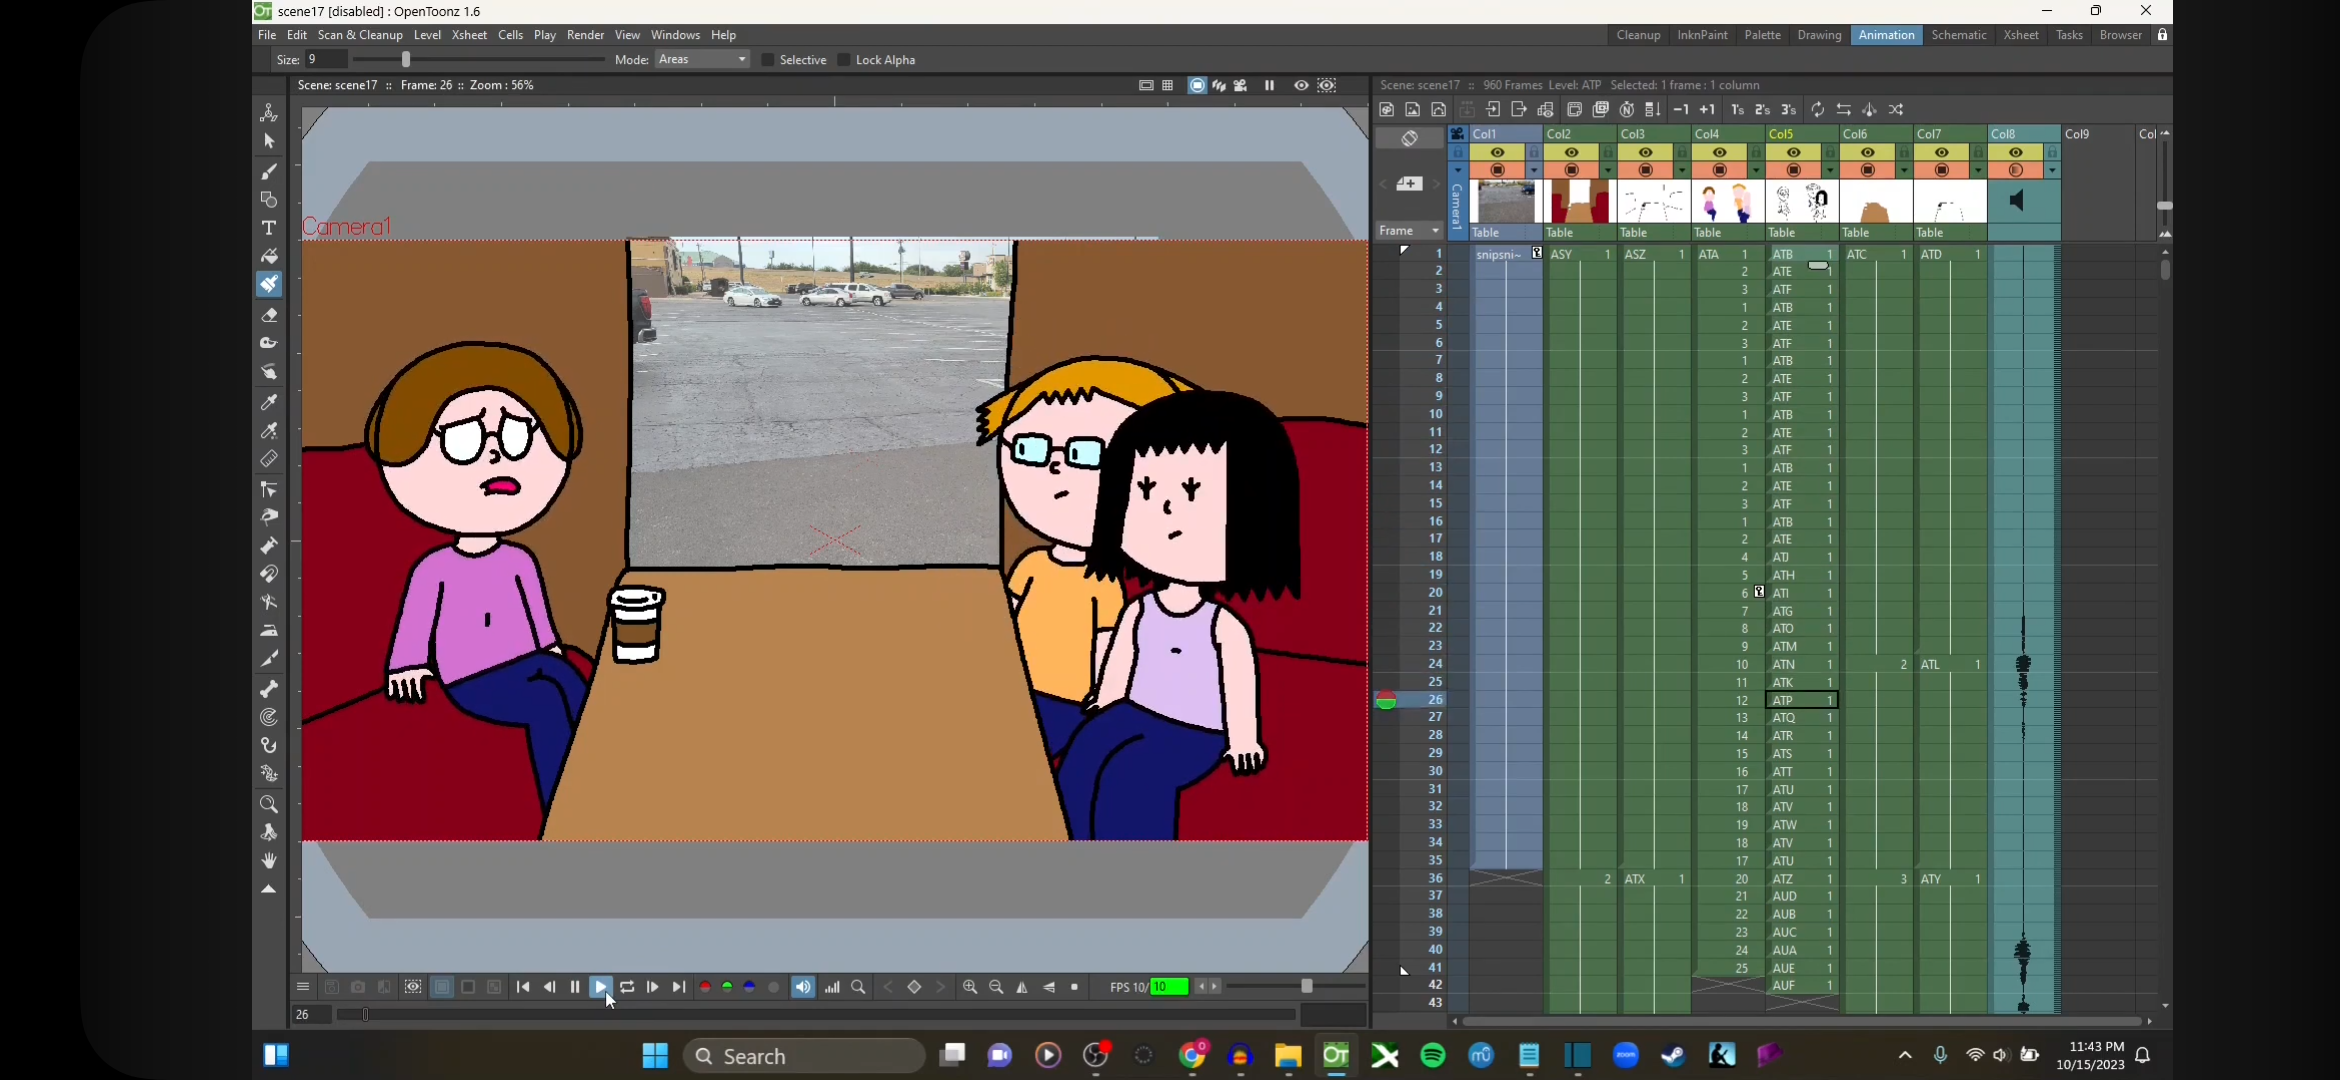Click the Loop playback icon
The image size is (2340, 1080).
click(x=627, y=987)
